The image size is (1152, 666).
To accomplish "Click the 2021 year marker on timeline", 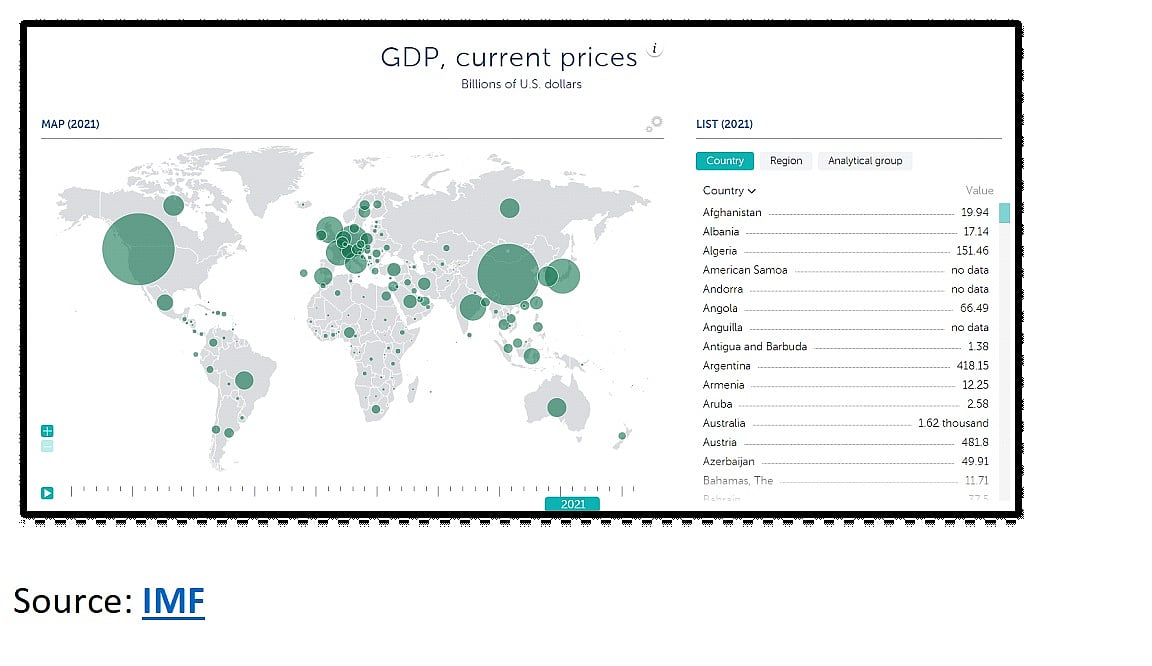I will (572, 504).
